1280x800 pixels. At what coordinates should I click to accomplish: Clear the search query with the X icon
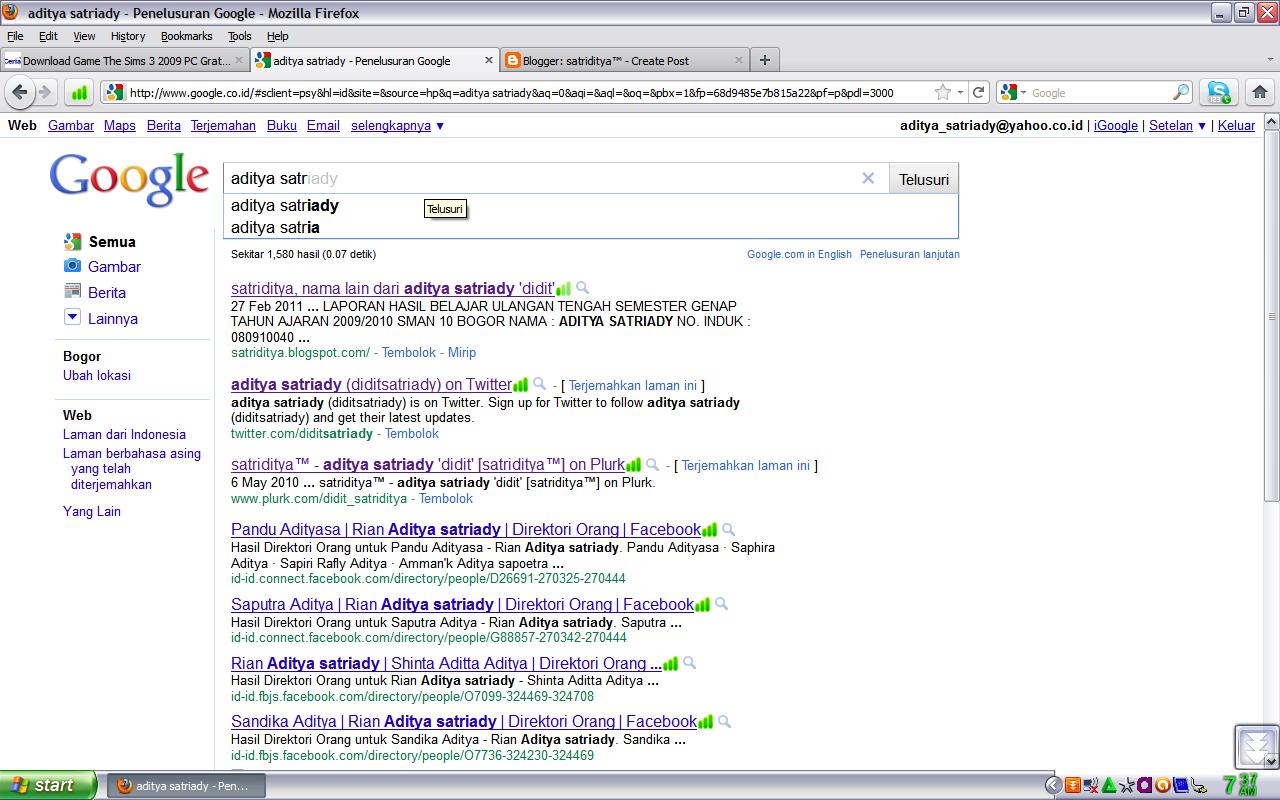pos(868,178)
